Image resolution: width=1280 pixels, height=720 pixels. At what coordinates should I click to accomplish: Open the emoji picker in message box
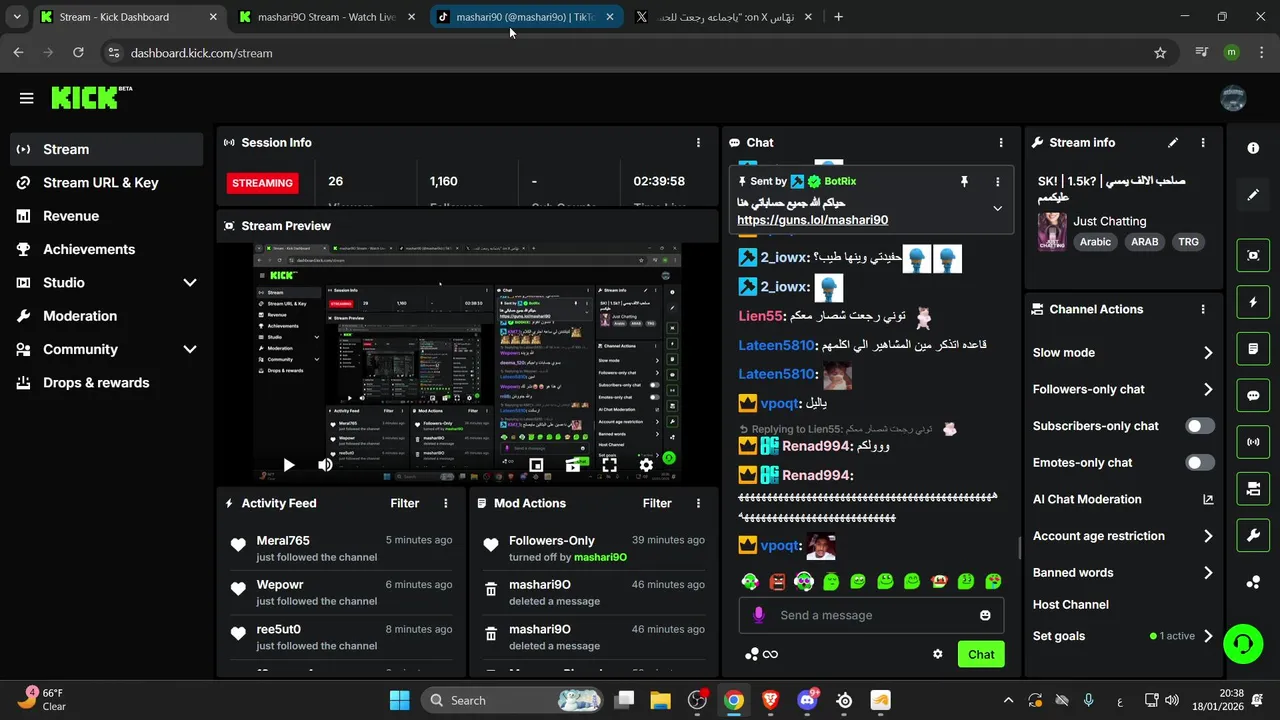tap(985, 615)
